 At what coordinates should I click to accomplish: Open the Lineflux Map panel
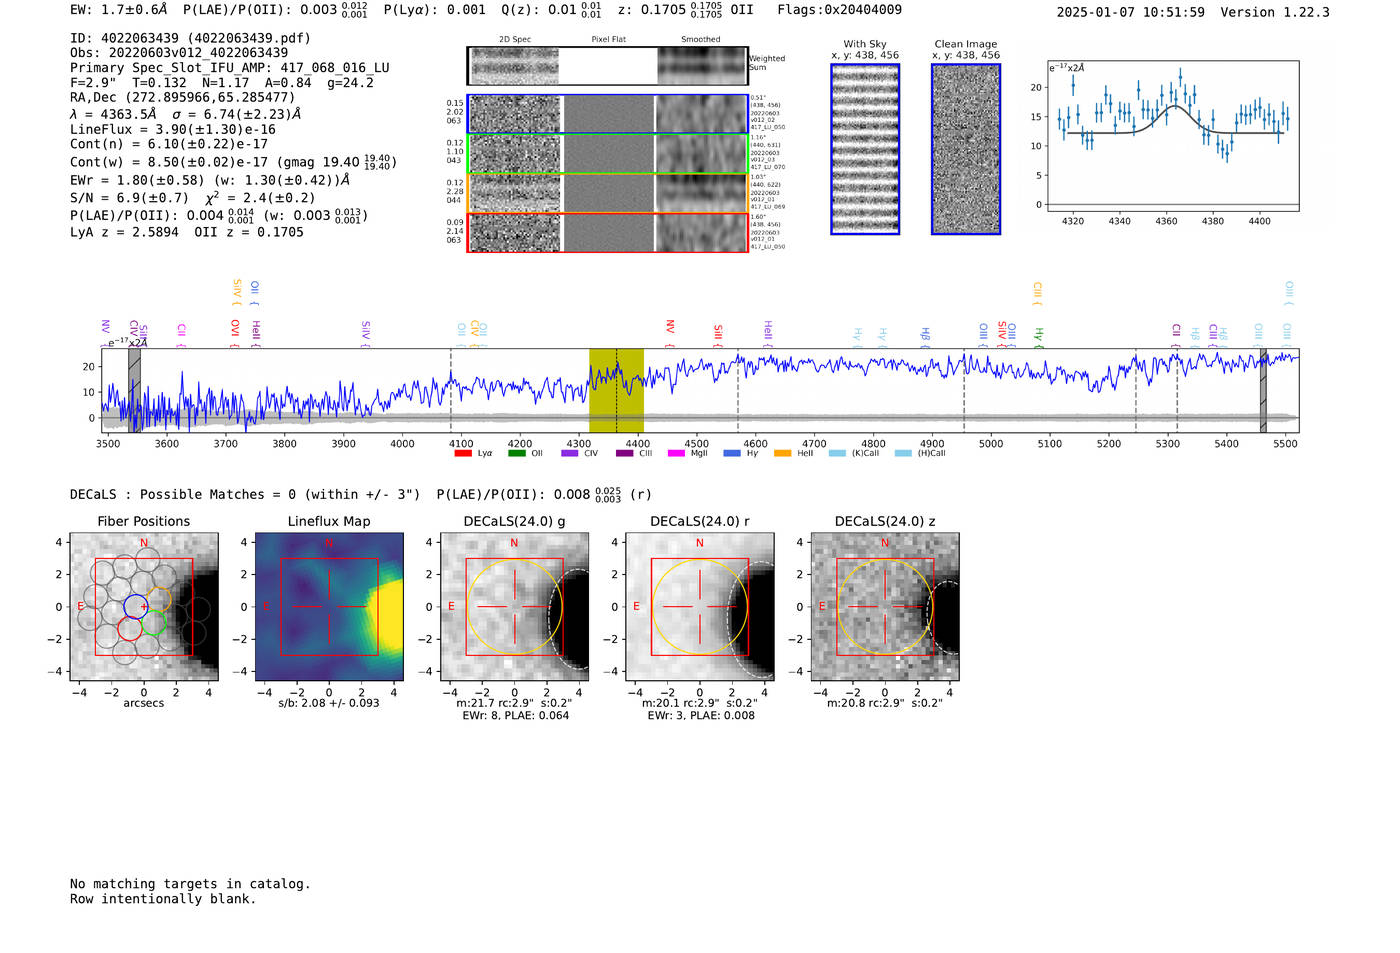[x=329, y=606]
